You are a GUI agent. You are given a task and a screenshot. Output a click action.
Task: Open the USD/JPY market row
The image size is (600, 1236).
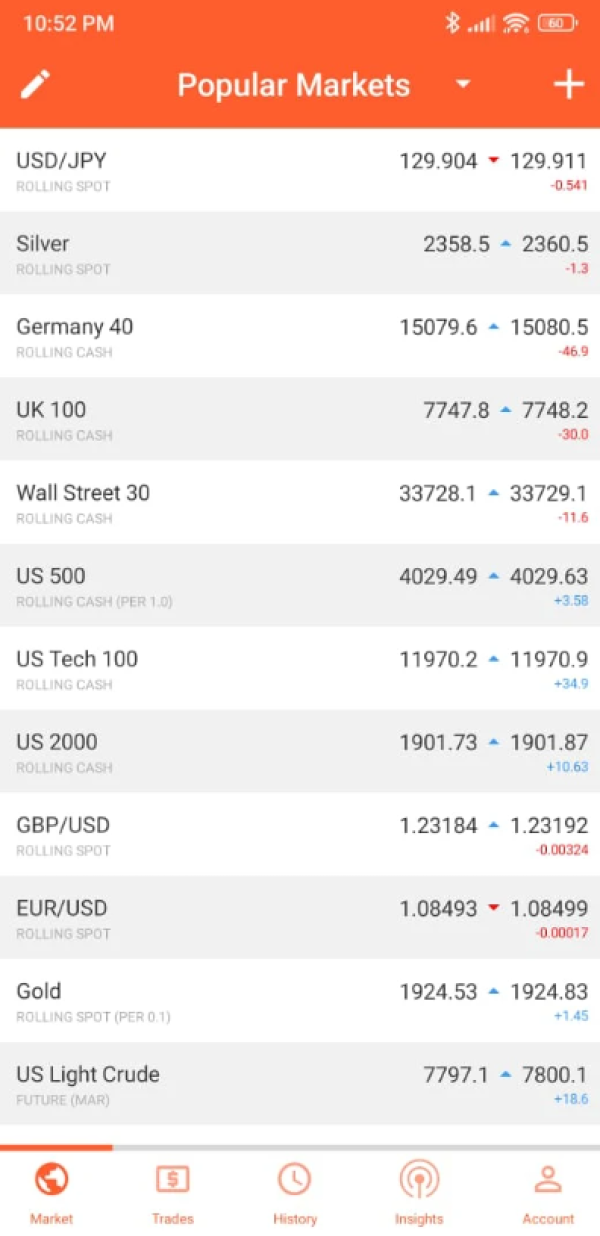click(x=200, y=171)
